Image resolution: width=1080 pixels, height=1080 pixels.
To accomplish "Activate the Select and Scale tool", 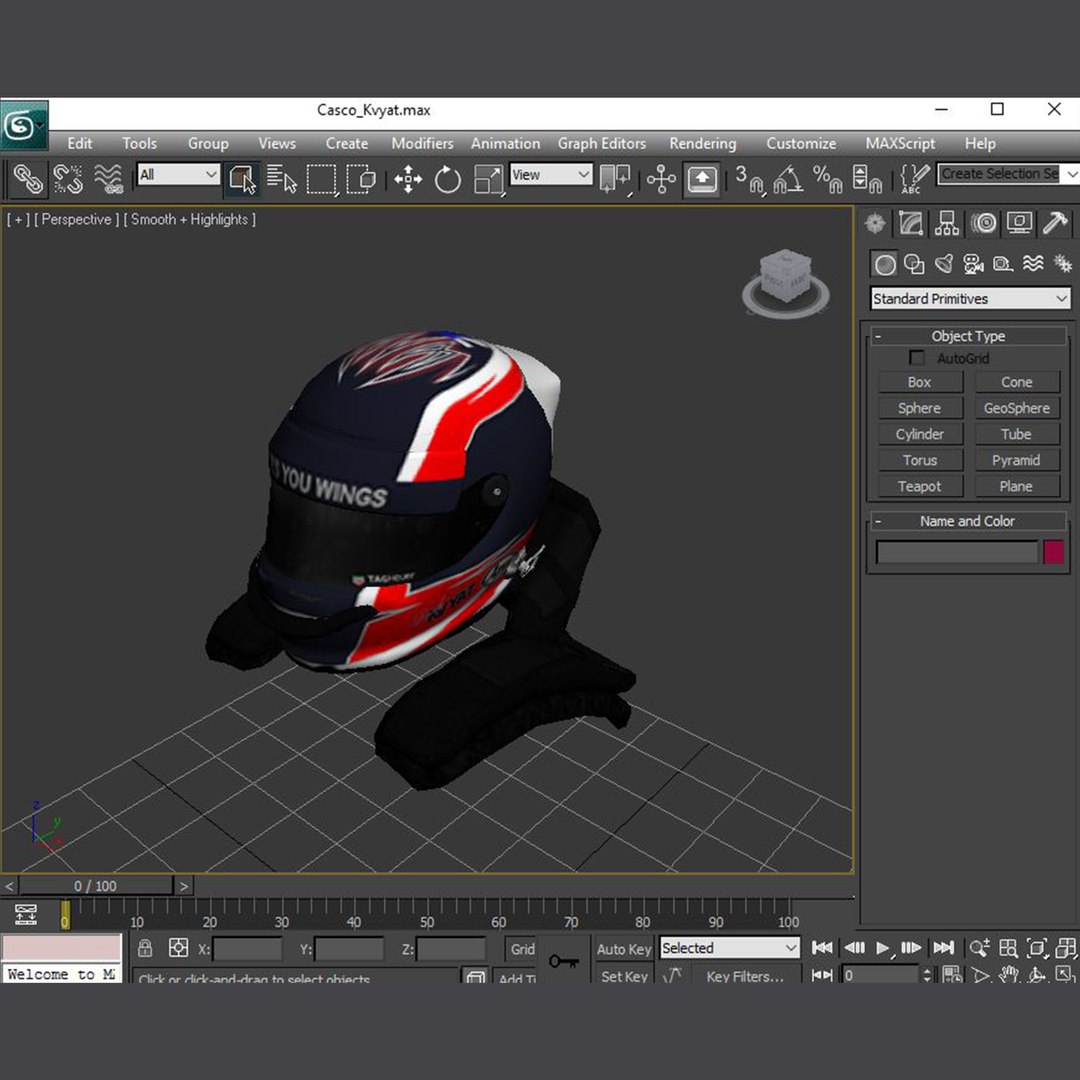I will coord(488,178).
